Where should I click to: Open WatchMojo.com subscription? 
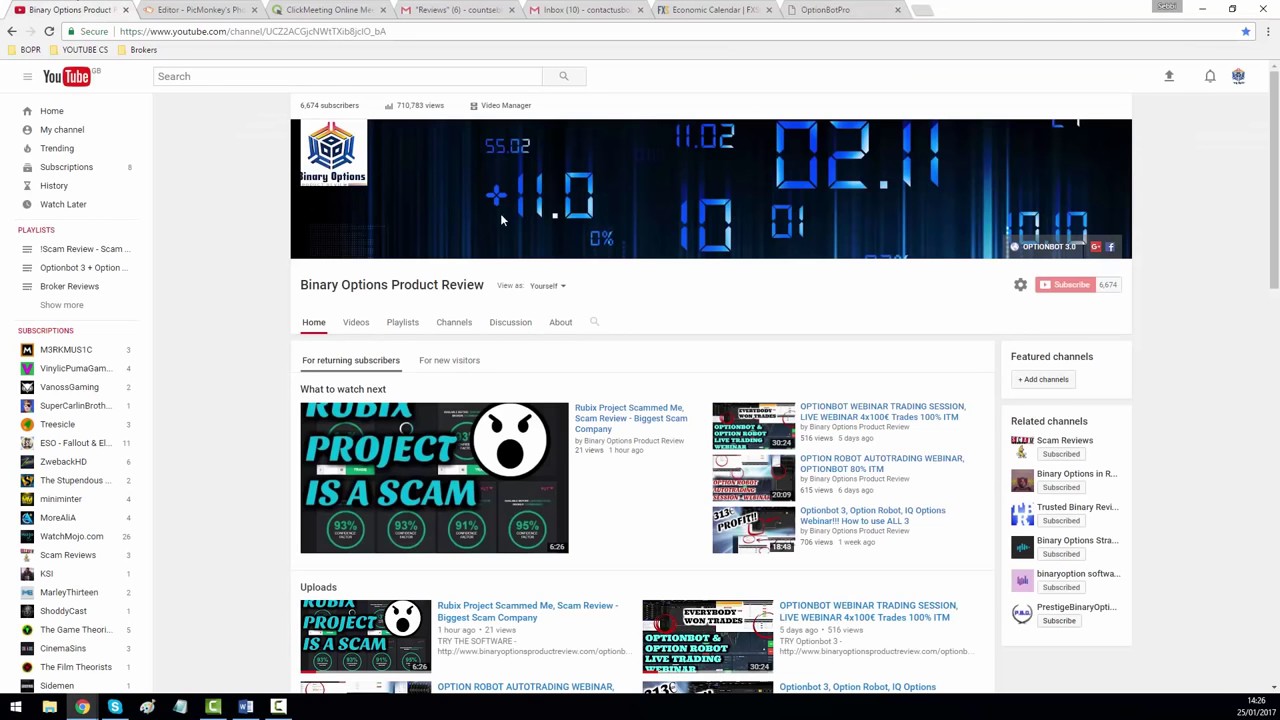click(71, 536)
